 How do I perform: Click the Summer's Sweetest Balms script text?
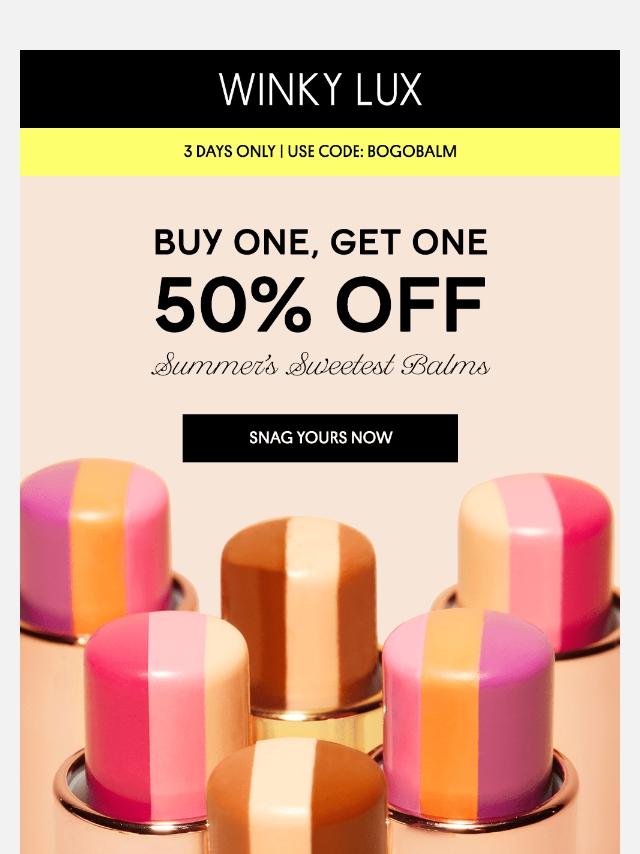click(x=320, y=365)
